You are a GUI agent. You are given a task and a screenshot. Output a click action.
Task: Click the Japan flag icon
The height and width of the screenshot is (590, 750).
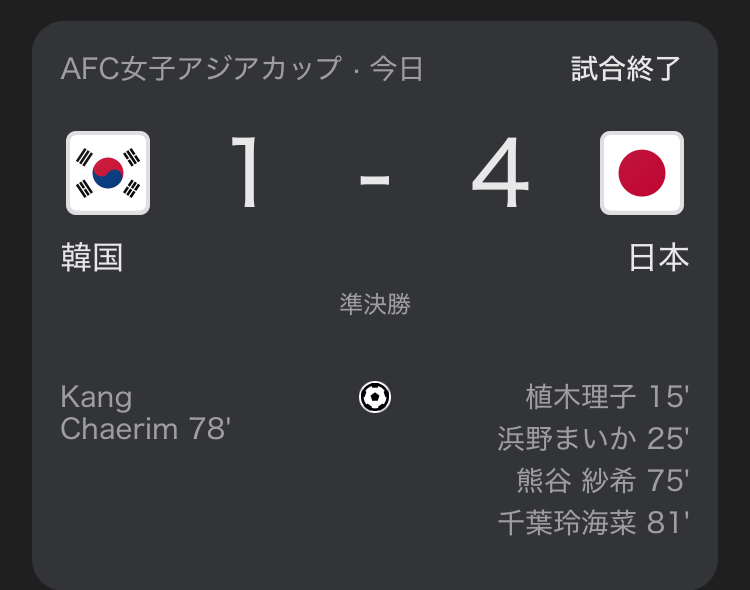coord(641,173)
